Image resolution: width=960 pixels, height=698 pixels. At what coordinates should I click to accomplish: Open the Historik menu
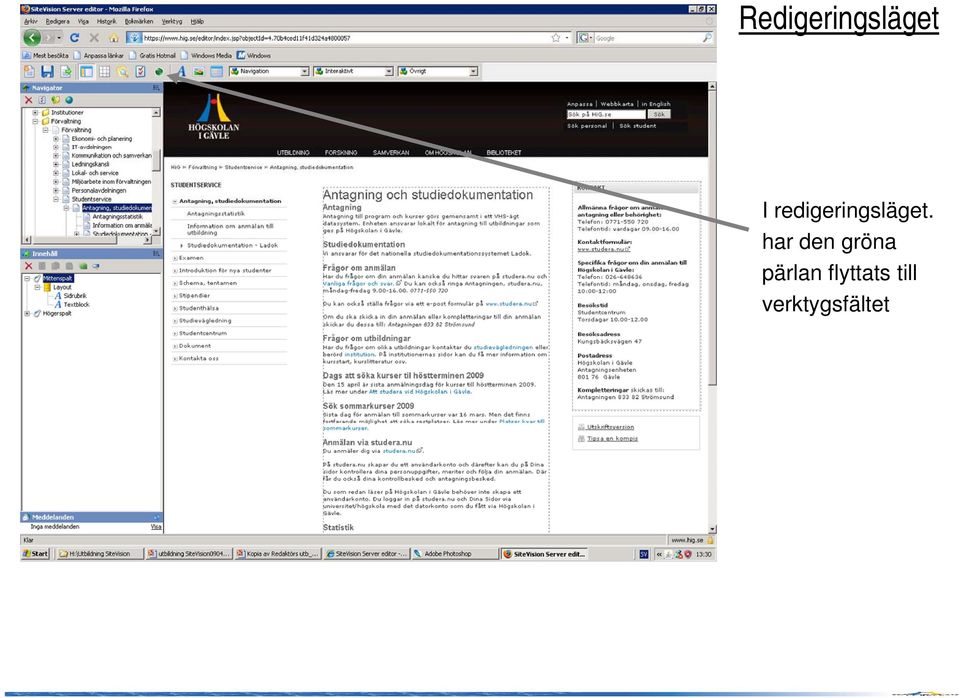(107, 21)
